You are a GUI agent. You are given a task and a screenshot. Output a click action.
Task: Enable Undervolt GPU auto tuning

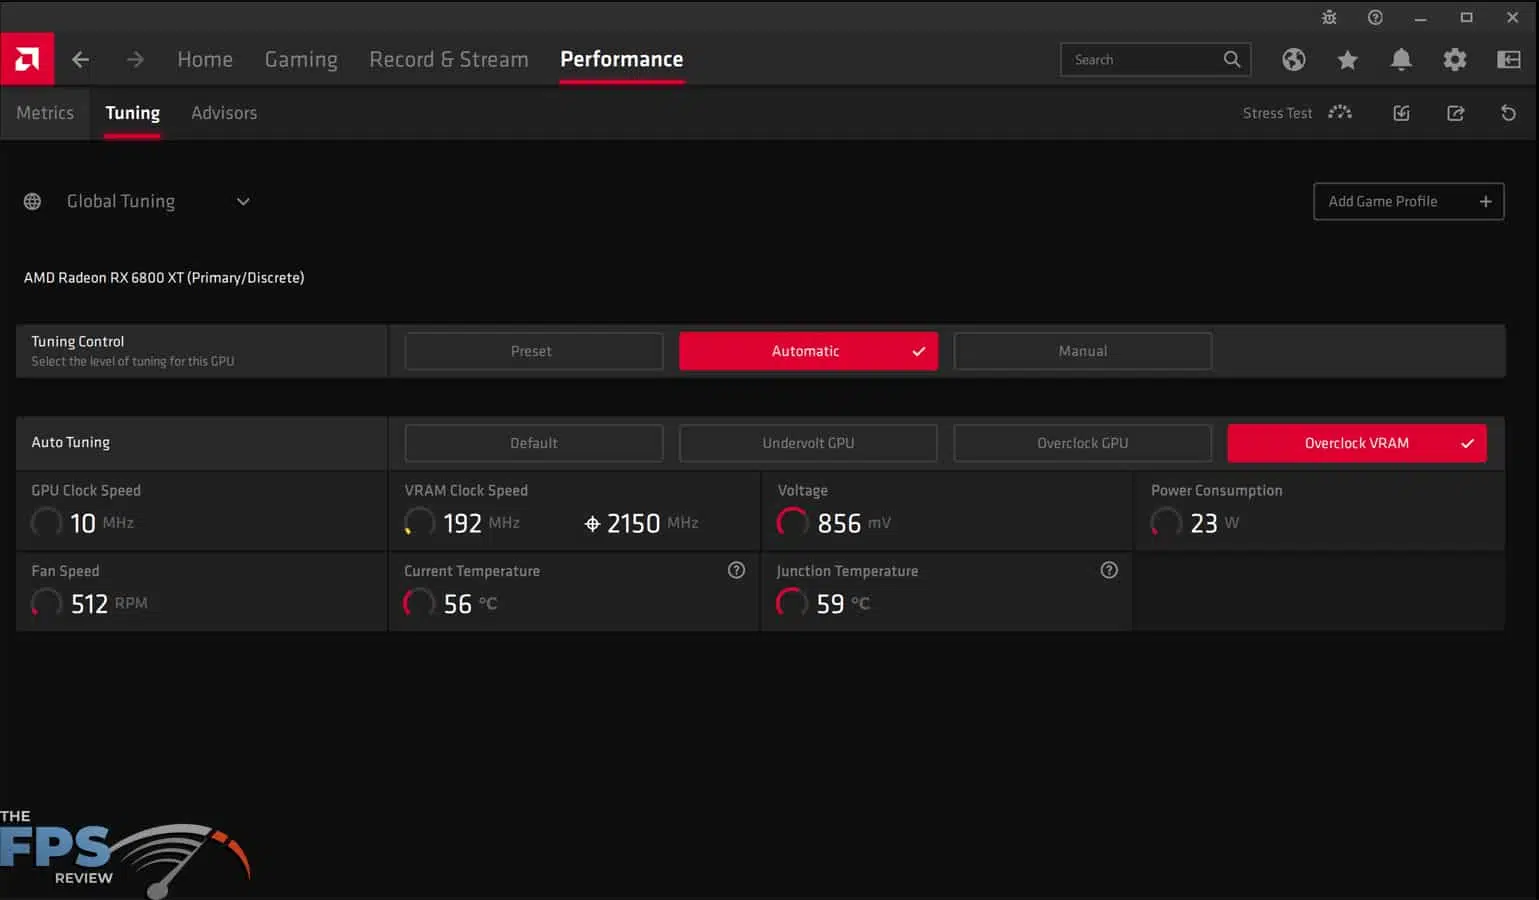[807, 443]
